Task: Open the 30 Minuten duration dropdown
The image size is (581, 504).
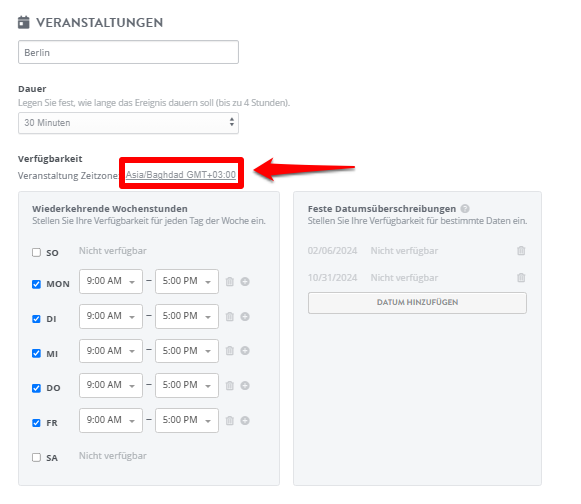Action: (x=128, y=123)
